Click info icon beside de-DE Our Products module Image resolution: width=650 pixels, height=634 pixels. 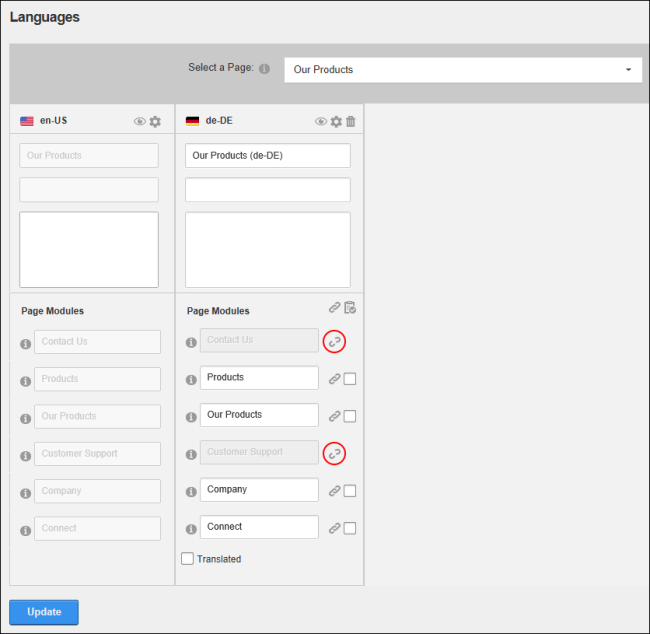point(191,417)
